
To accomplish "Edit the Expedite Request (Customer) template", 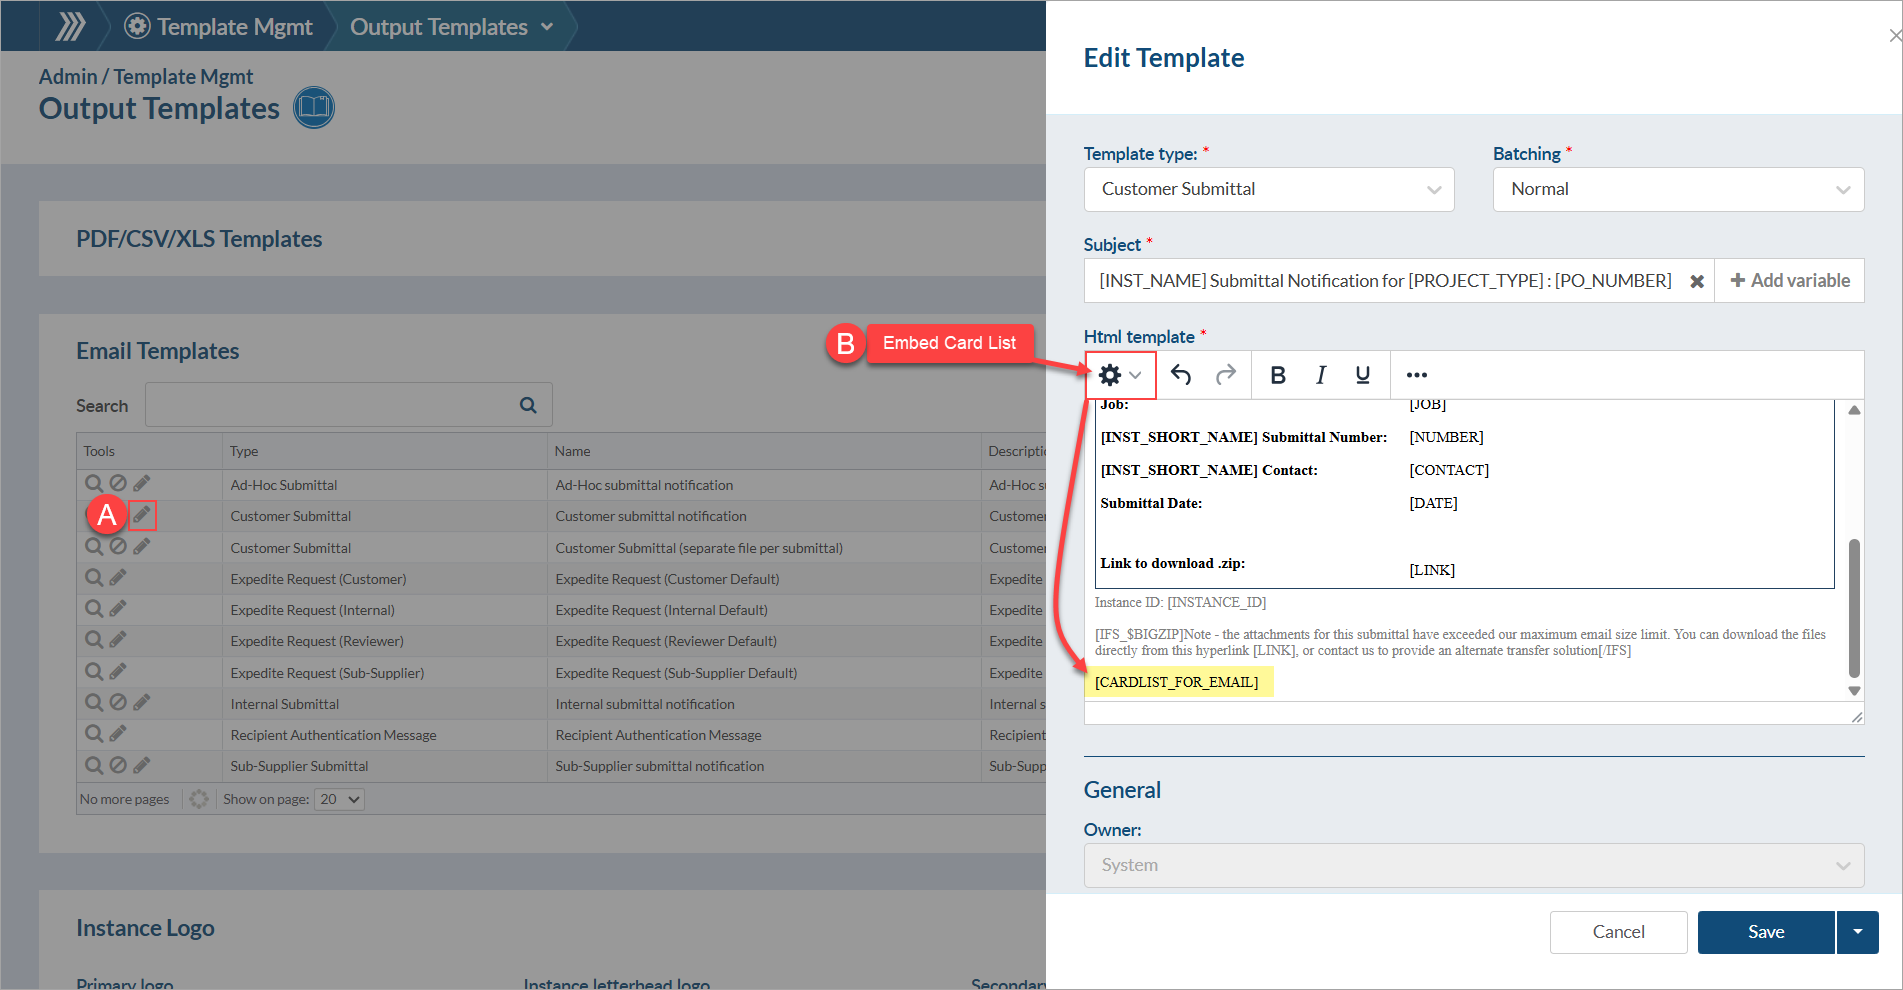I will coord(118,578).
